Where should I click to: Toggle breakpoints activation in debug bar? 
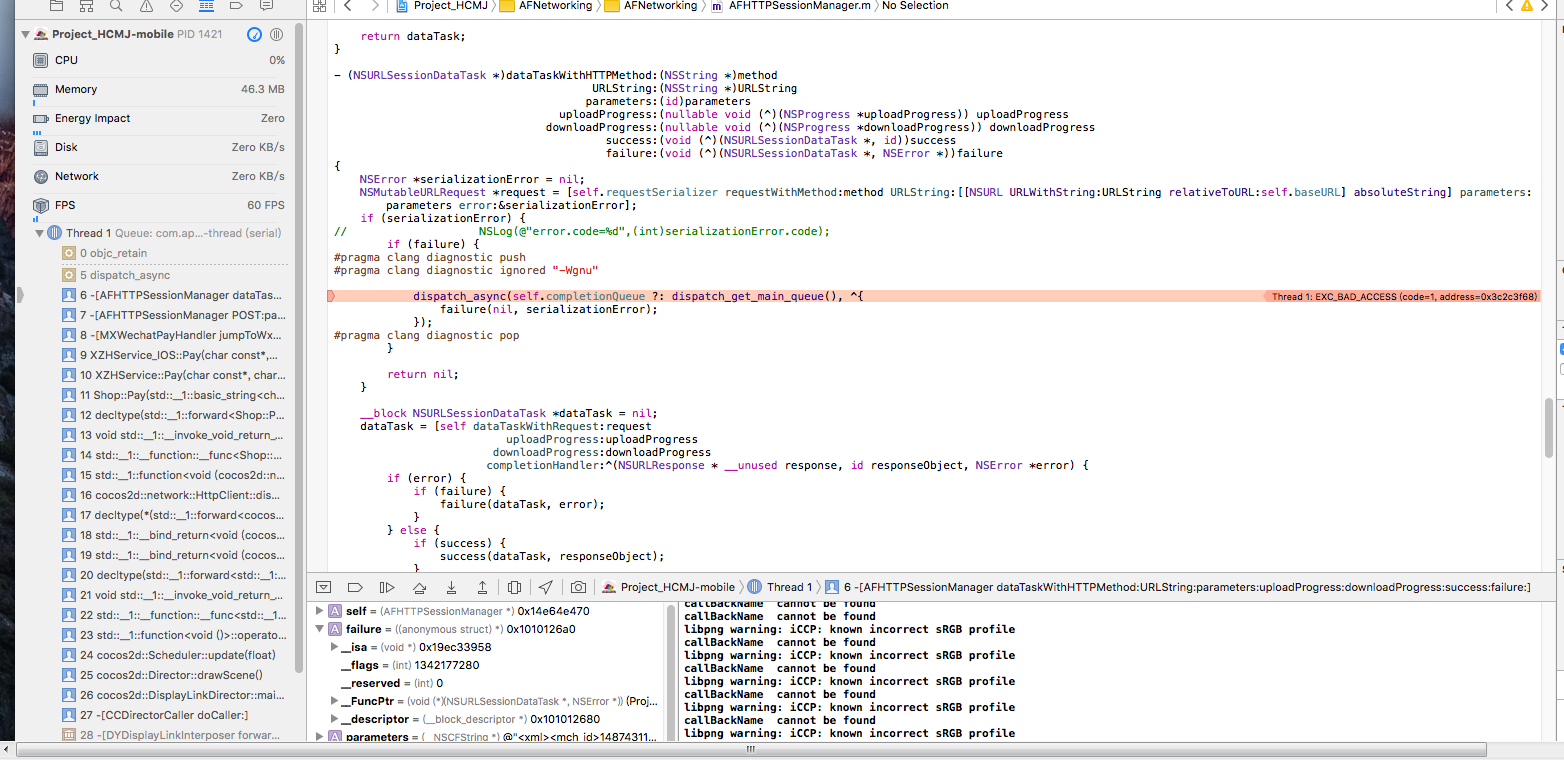pos(355,587)
